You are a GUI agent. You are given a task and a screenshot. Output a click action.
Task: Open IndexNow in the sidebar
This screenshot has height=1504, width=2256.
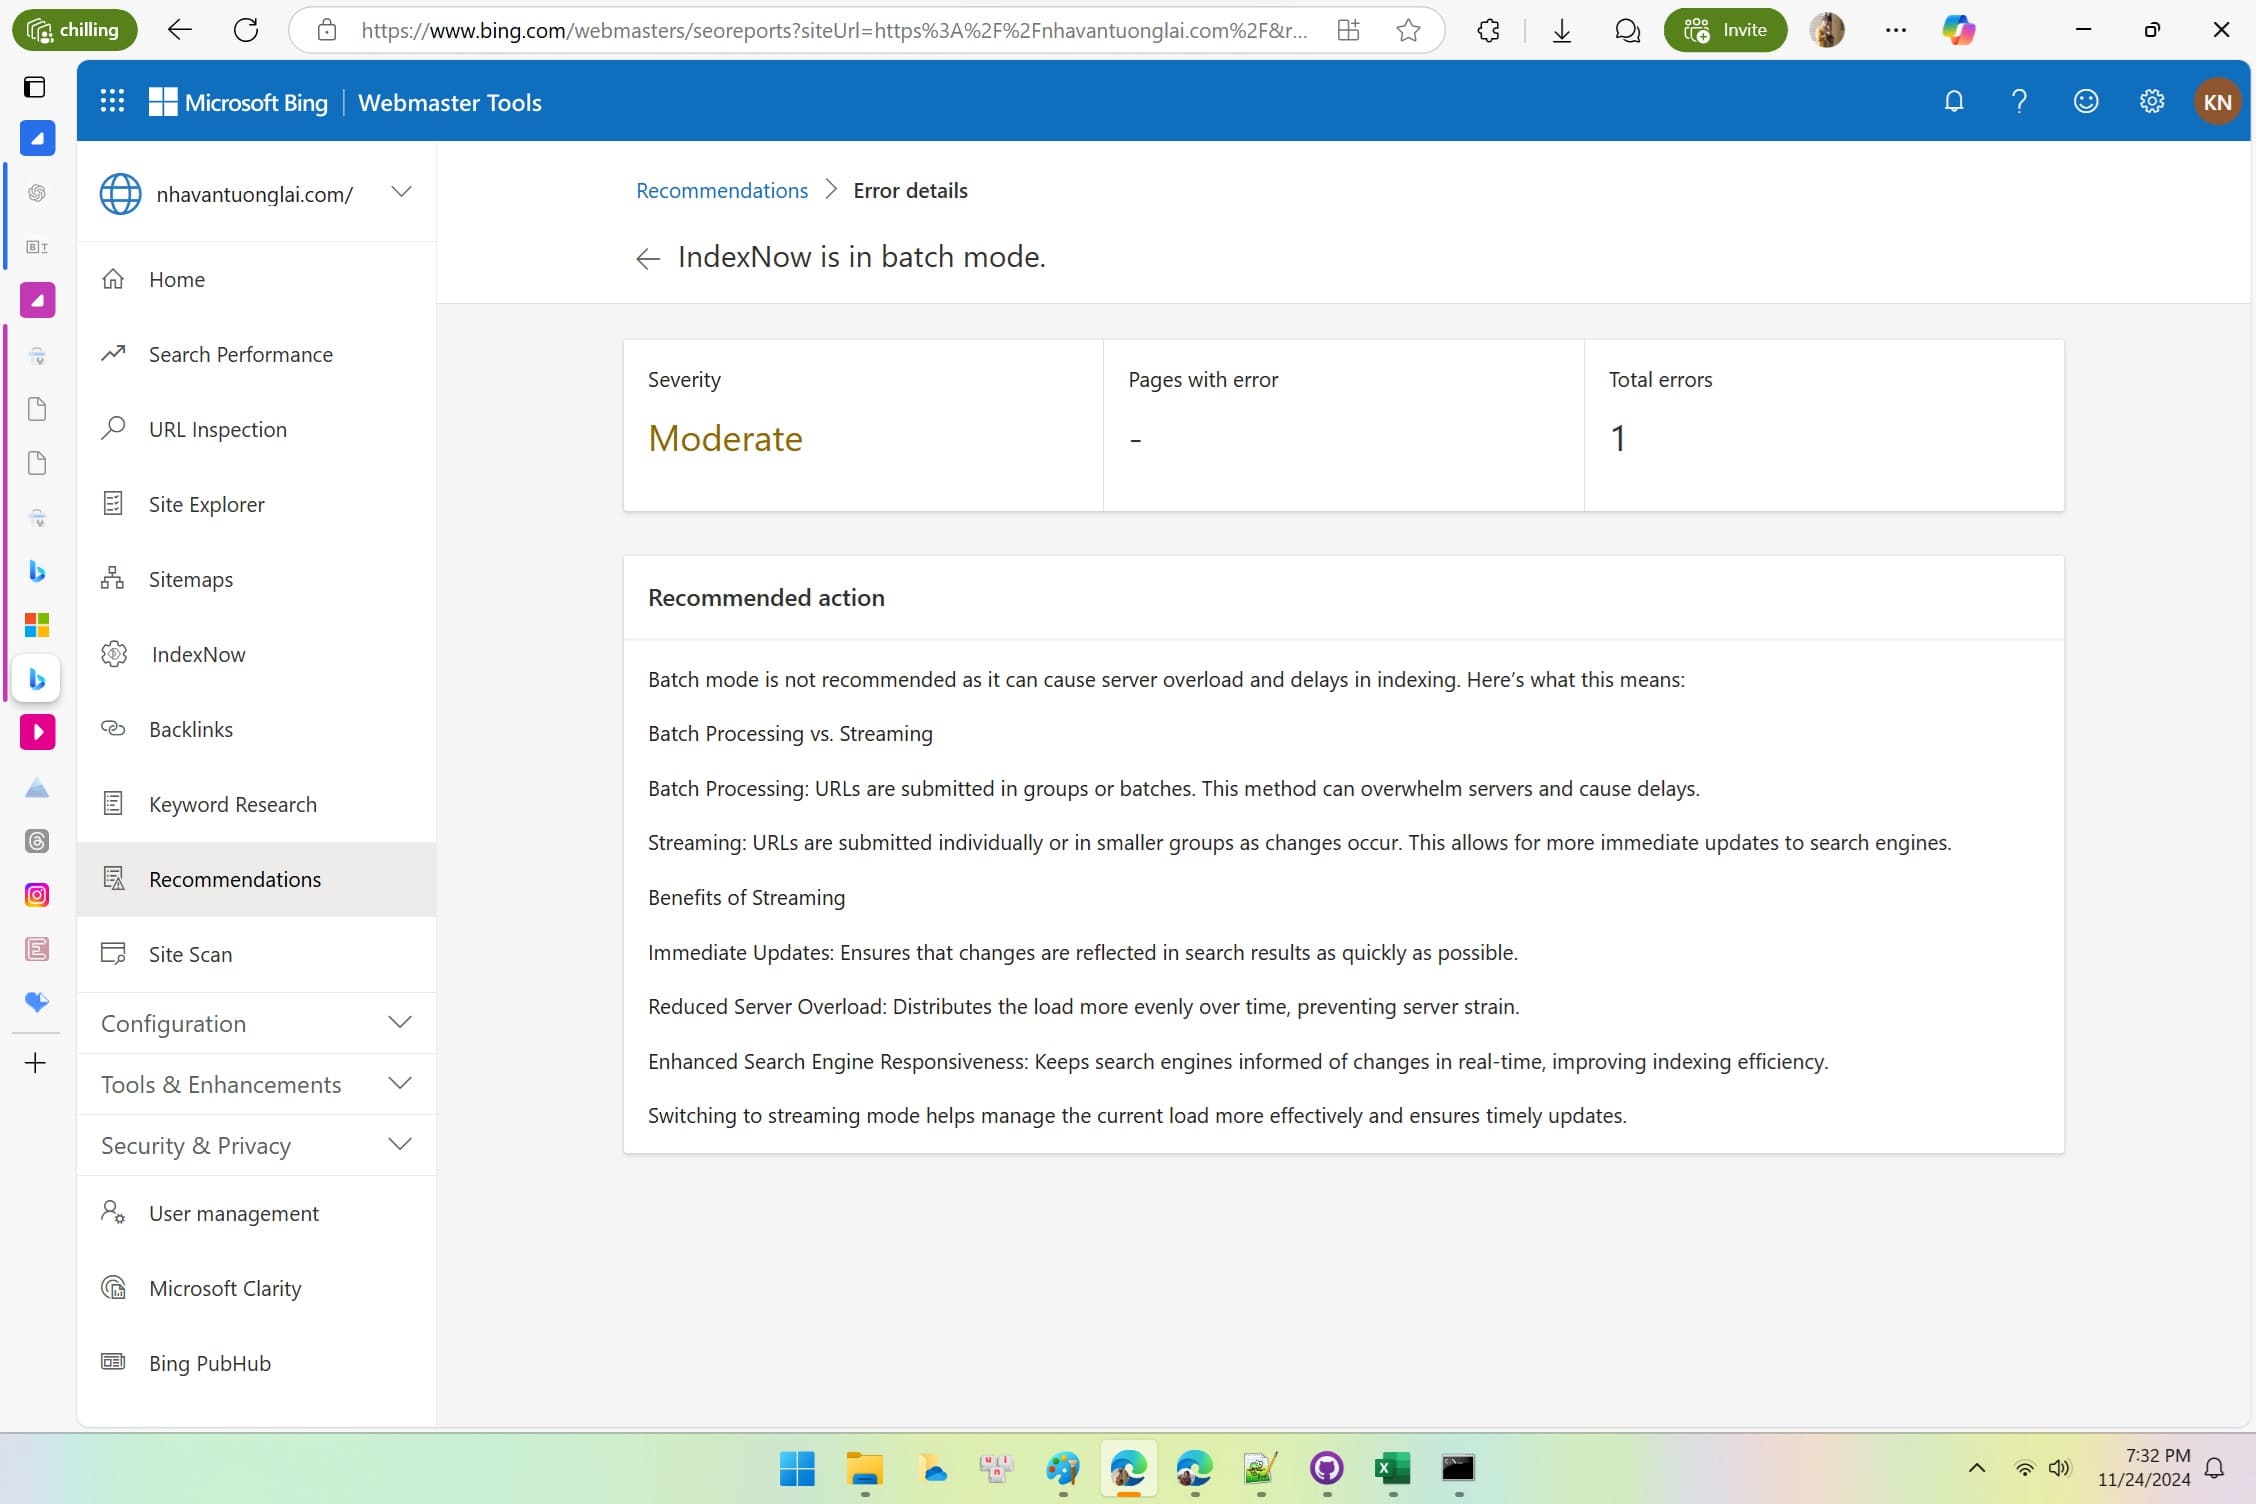pos(256,654)
